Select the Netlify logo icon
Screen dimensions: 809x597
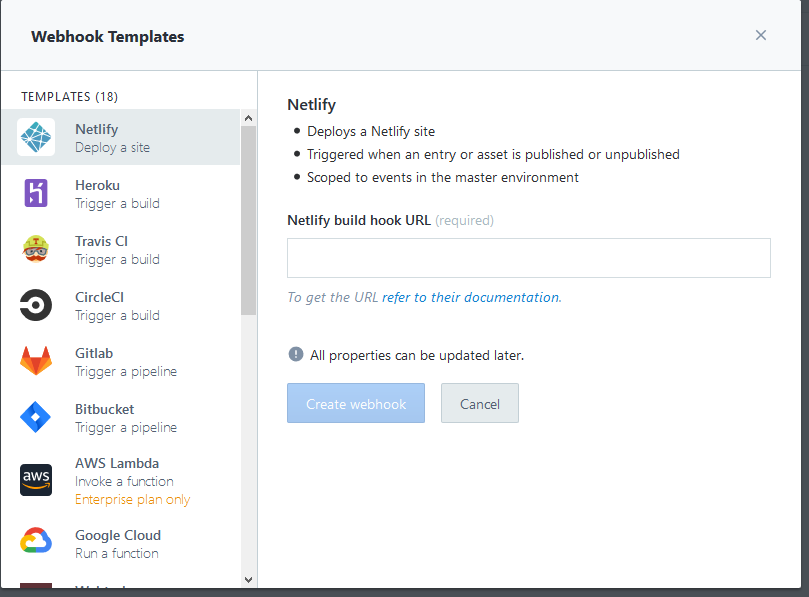[x=36, y=137]
